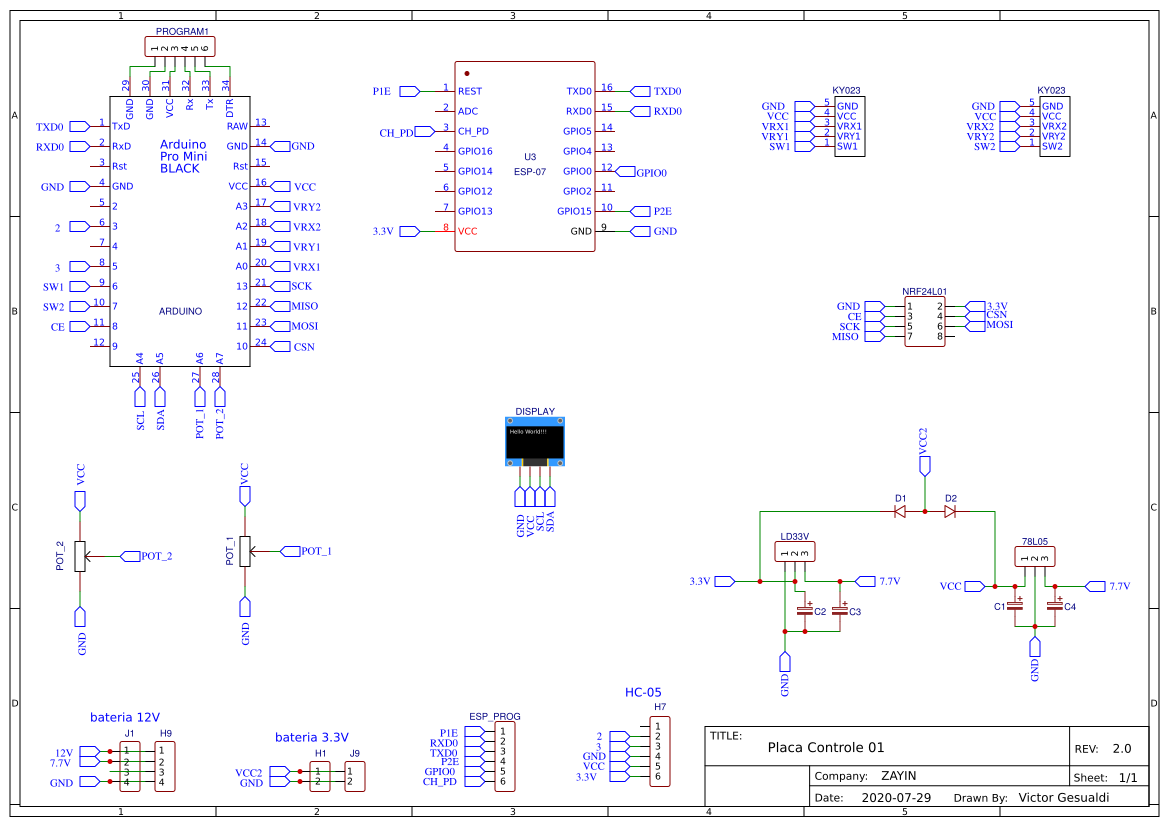Click the ESP_PROG six-pin header
This screenshot has width=1169, height=827.
click(505, 757)
